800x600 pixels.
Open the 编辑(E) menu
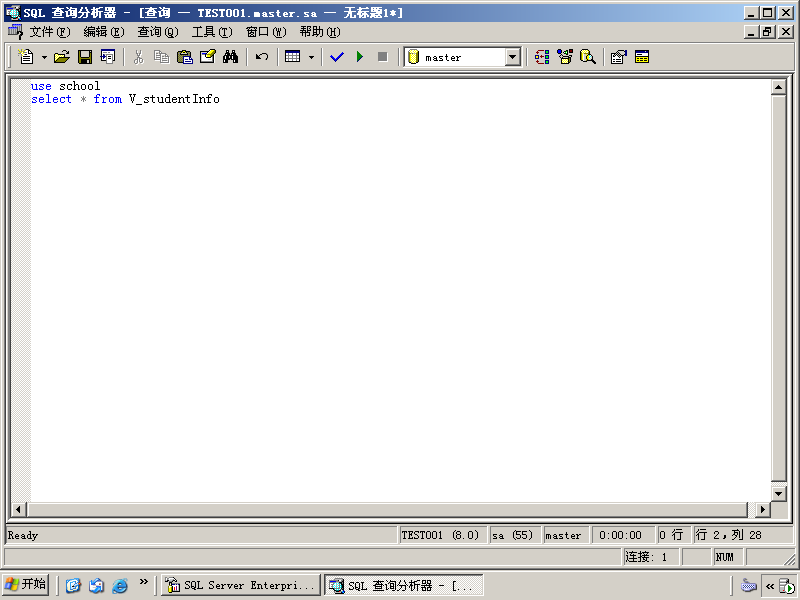[104, 32]
